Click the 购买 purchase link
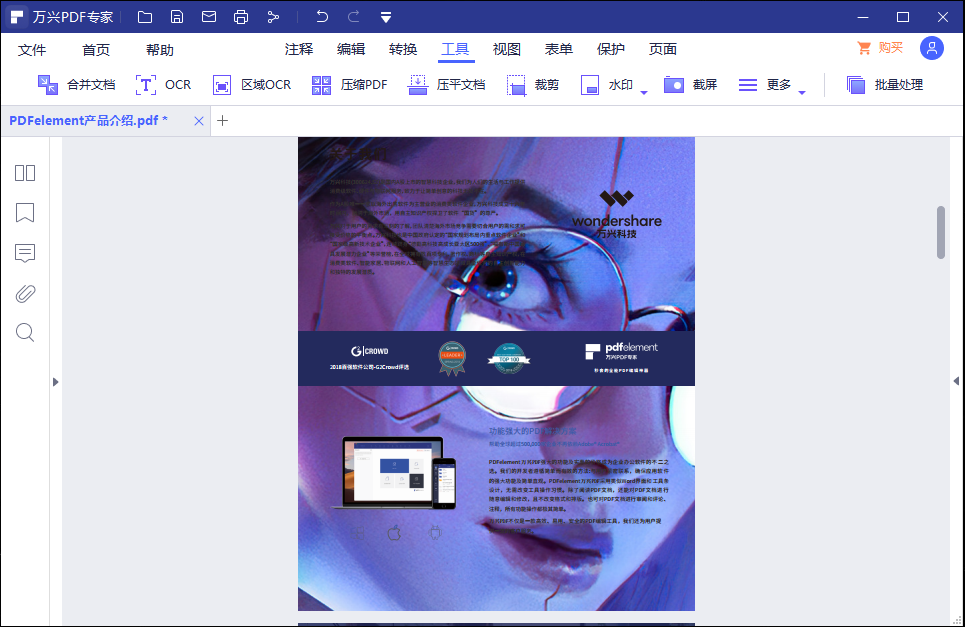Screen dimensions: 965x627 click(889, 47)
